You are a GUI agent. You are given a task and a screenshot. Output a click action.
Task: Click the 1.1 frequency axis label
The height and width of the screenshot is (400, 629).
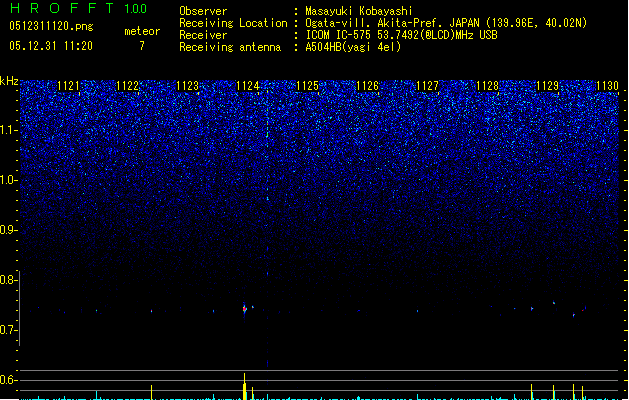(8, 130)
